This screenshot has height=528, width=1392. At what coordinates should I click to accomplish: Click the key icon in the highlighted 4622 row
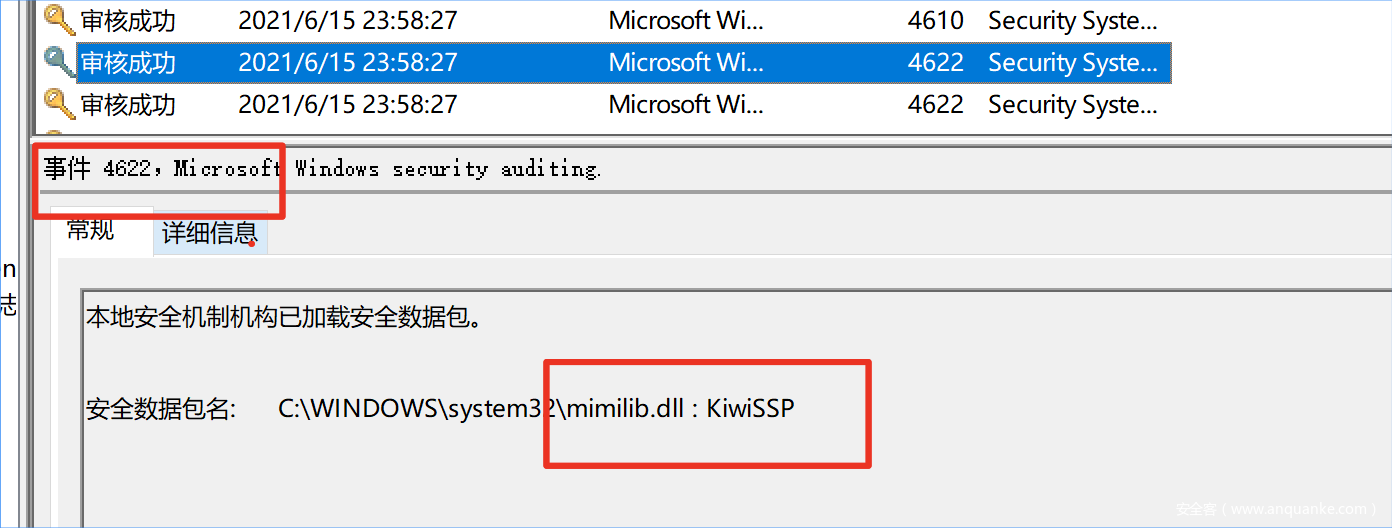[x=59, y=62]
